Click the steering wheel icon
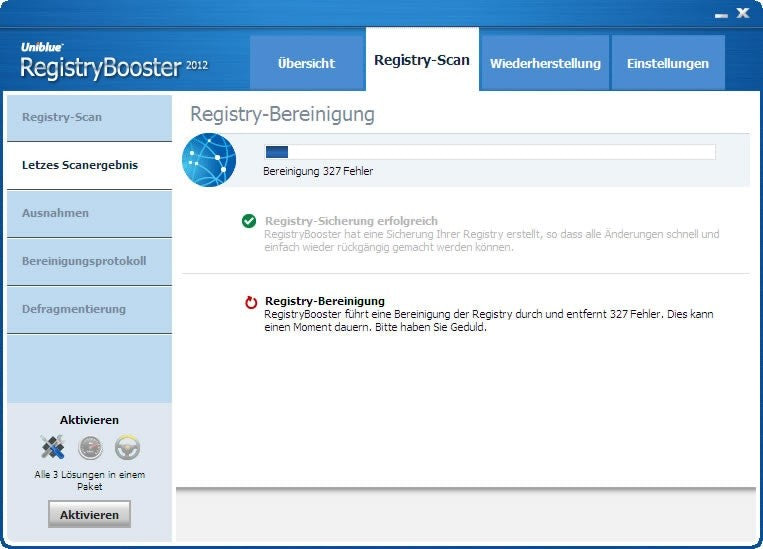This screenshot has height=549, width=763. [127, 447]
